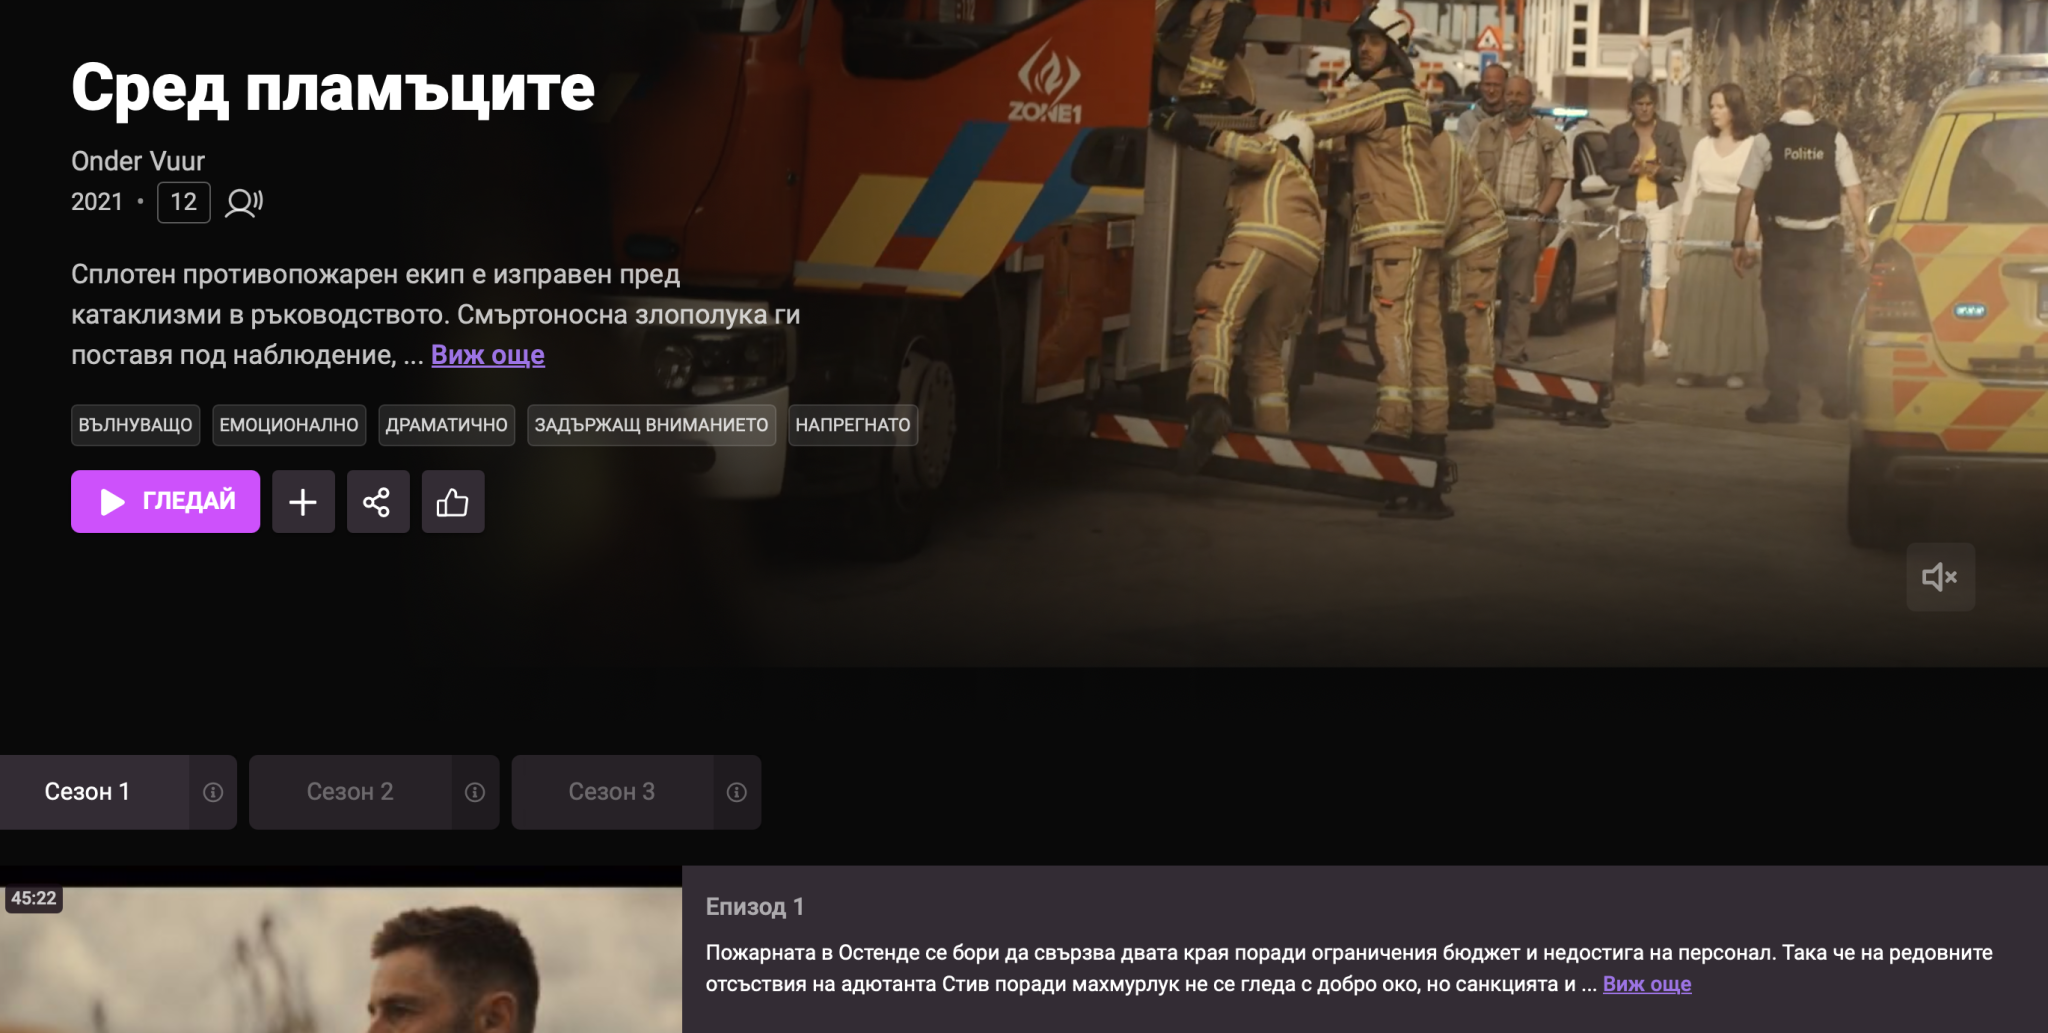
Task: Add the series to your list with the plus icon
Action: tap(303, 501)
